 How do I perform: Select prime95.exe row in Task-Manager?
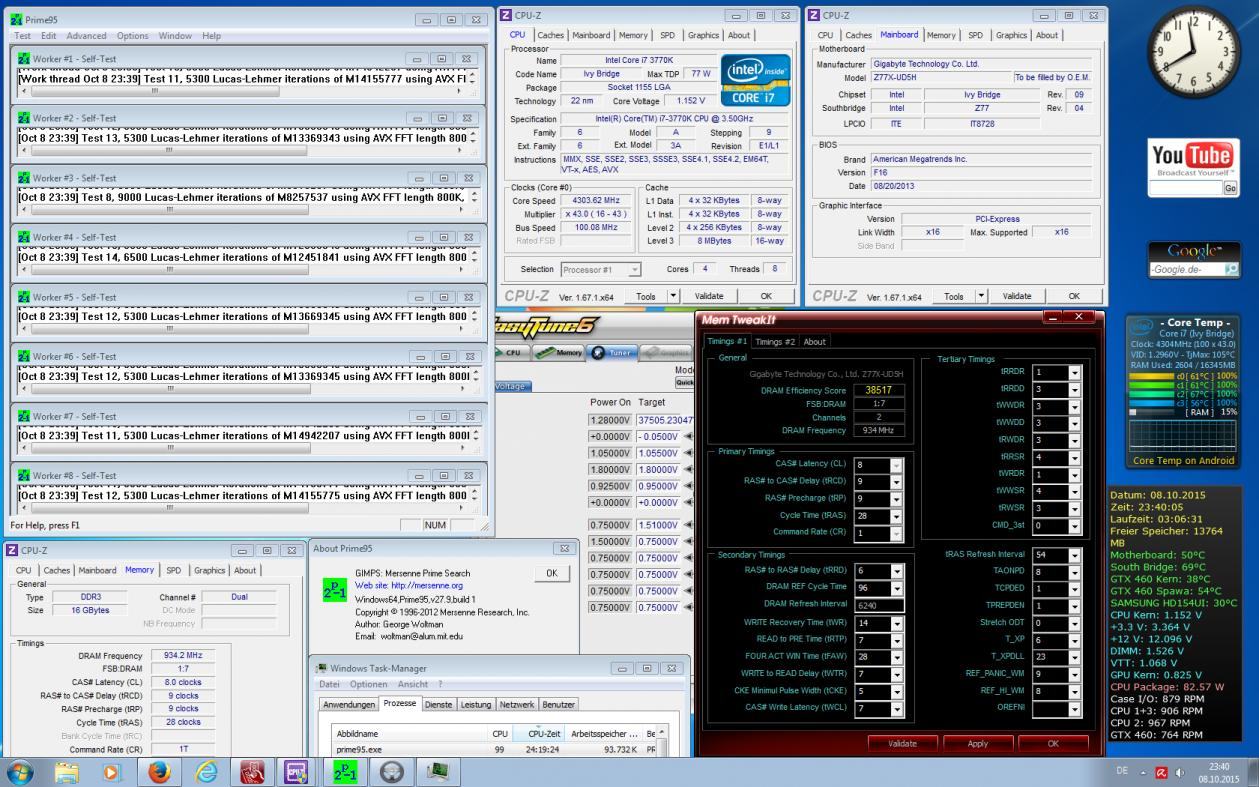[493, 749]
